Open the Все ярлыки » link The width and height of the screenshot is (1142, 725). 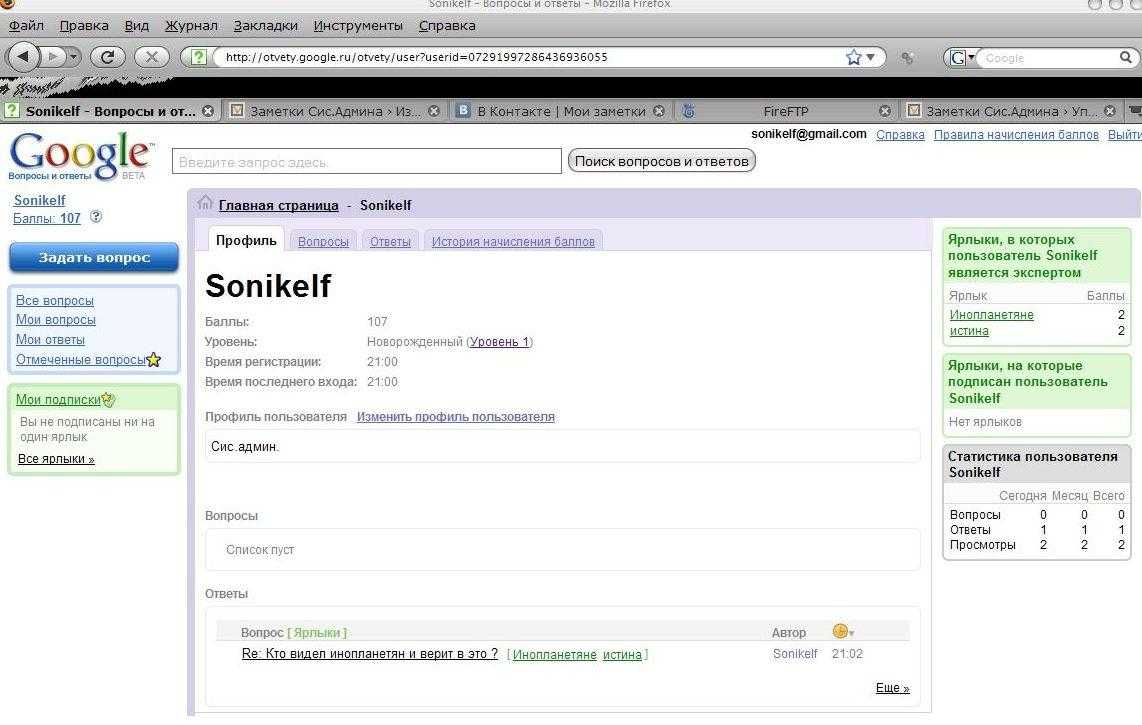pyautogui.click(x=56, y=459)
